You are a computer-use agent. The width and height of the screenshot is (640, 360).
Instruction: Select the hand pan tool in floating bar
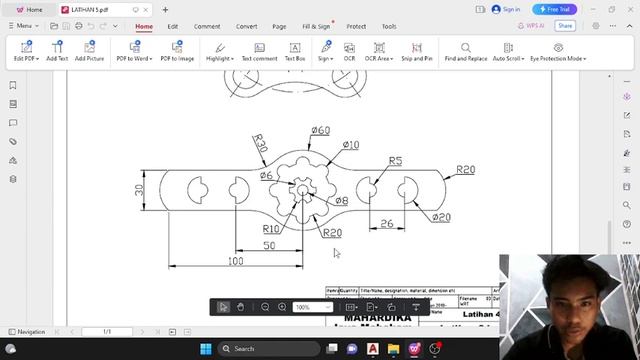pyautogui.click(x=240, y=307)
